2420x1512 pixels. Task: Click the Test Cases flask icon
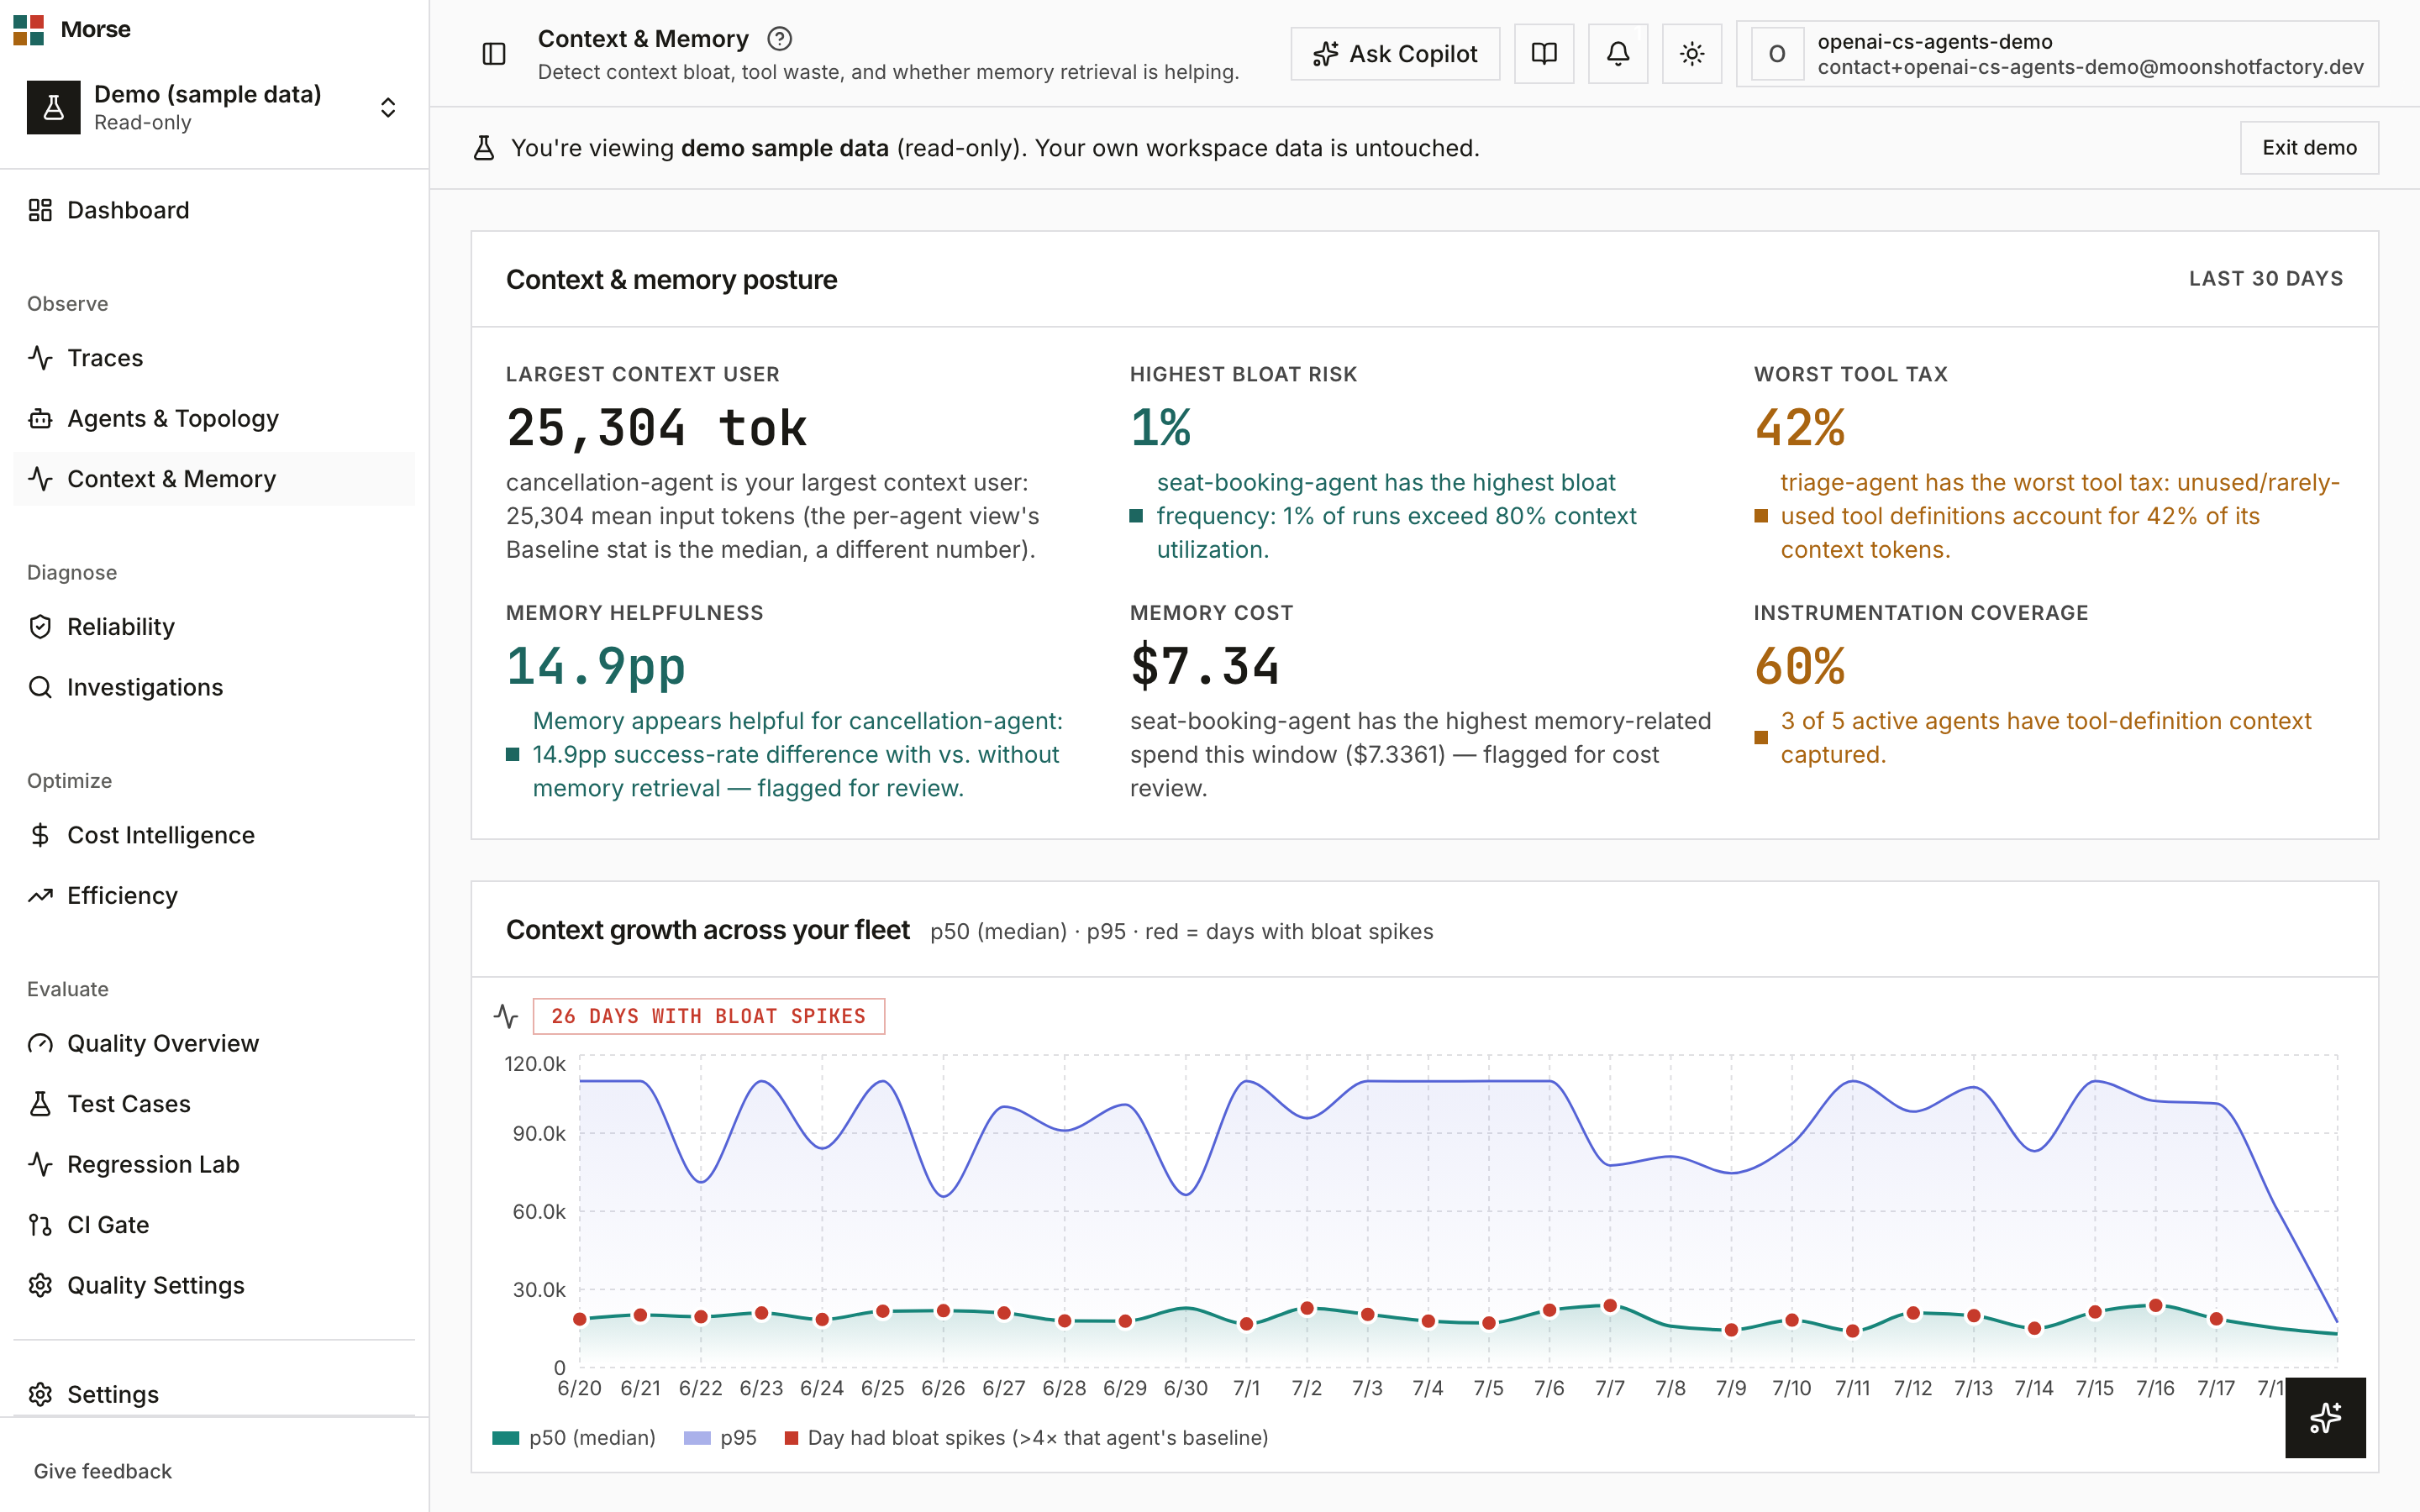click(40, 1104)
